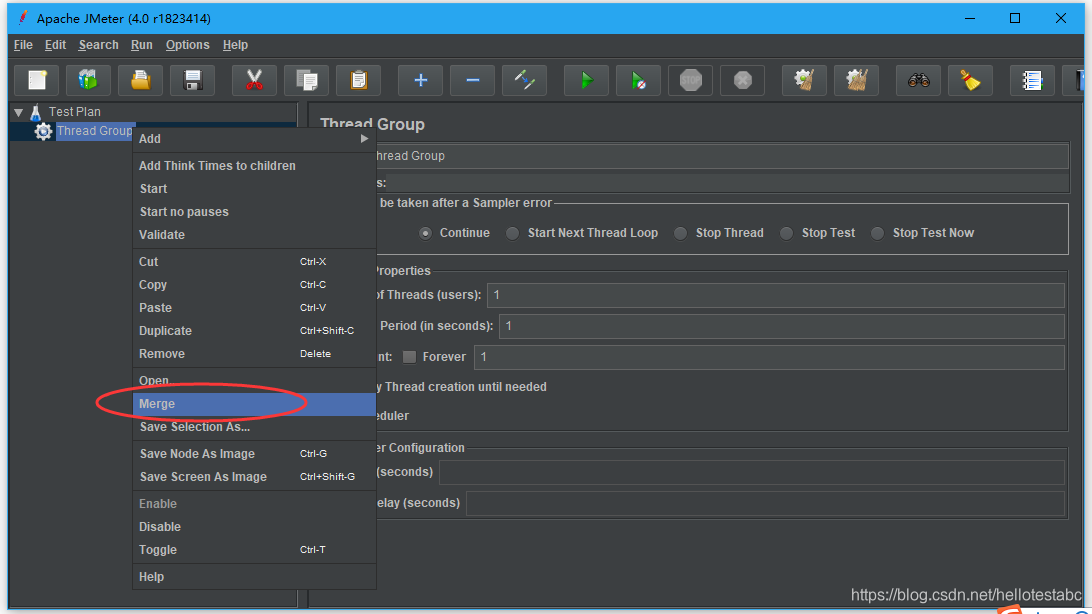Screen dimensions: 1092x614
Task: Click the Thread Group gear icon
Action: tap(43, 131)
